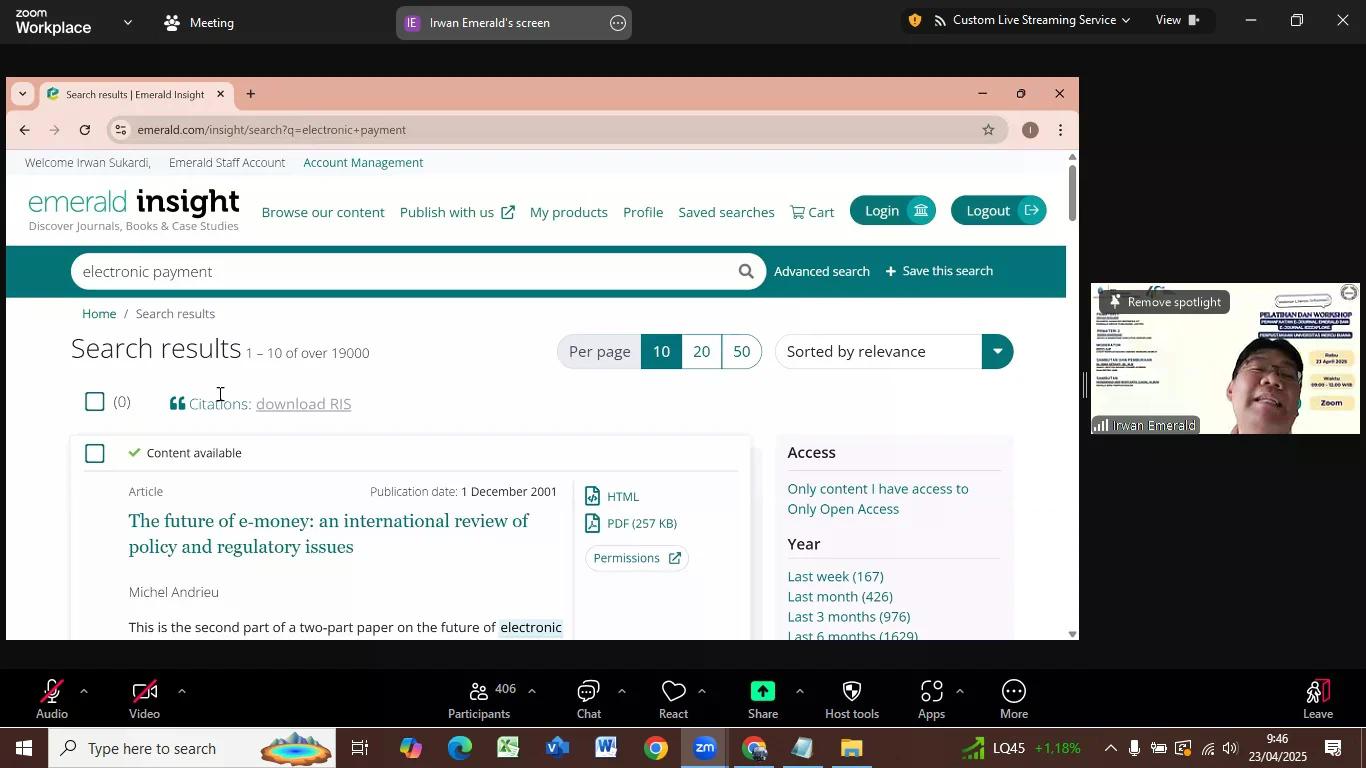Expand the Sorted by relevance dropdown

[996, 351]
